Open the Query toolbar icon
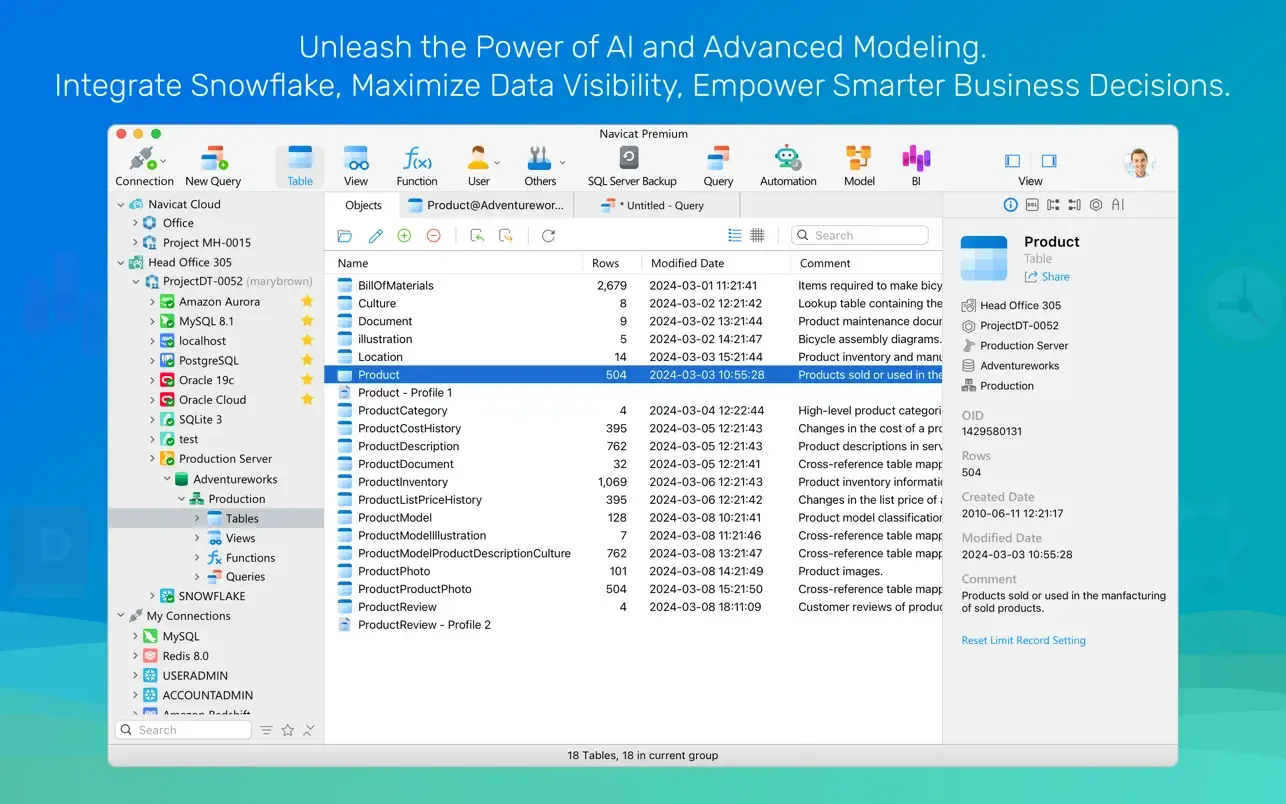The height and width of the screenshot is (804, 1286). point(718,167)
